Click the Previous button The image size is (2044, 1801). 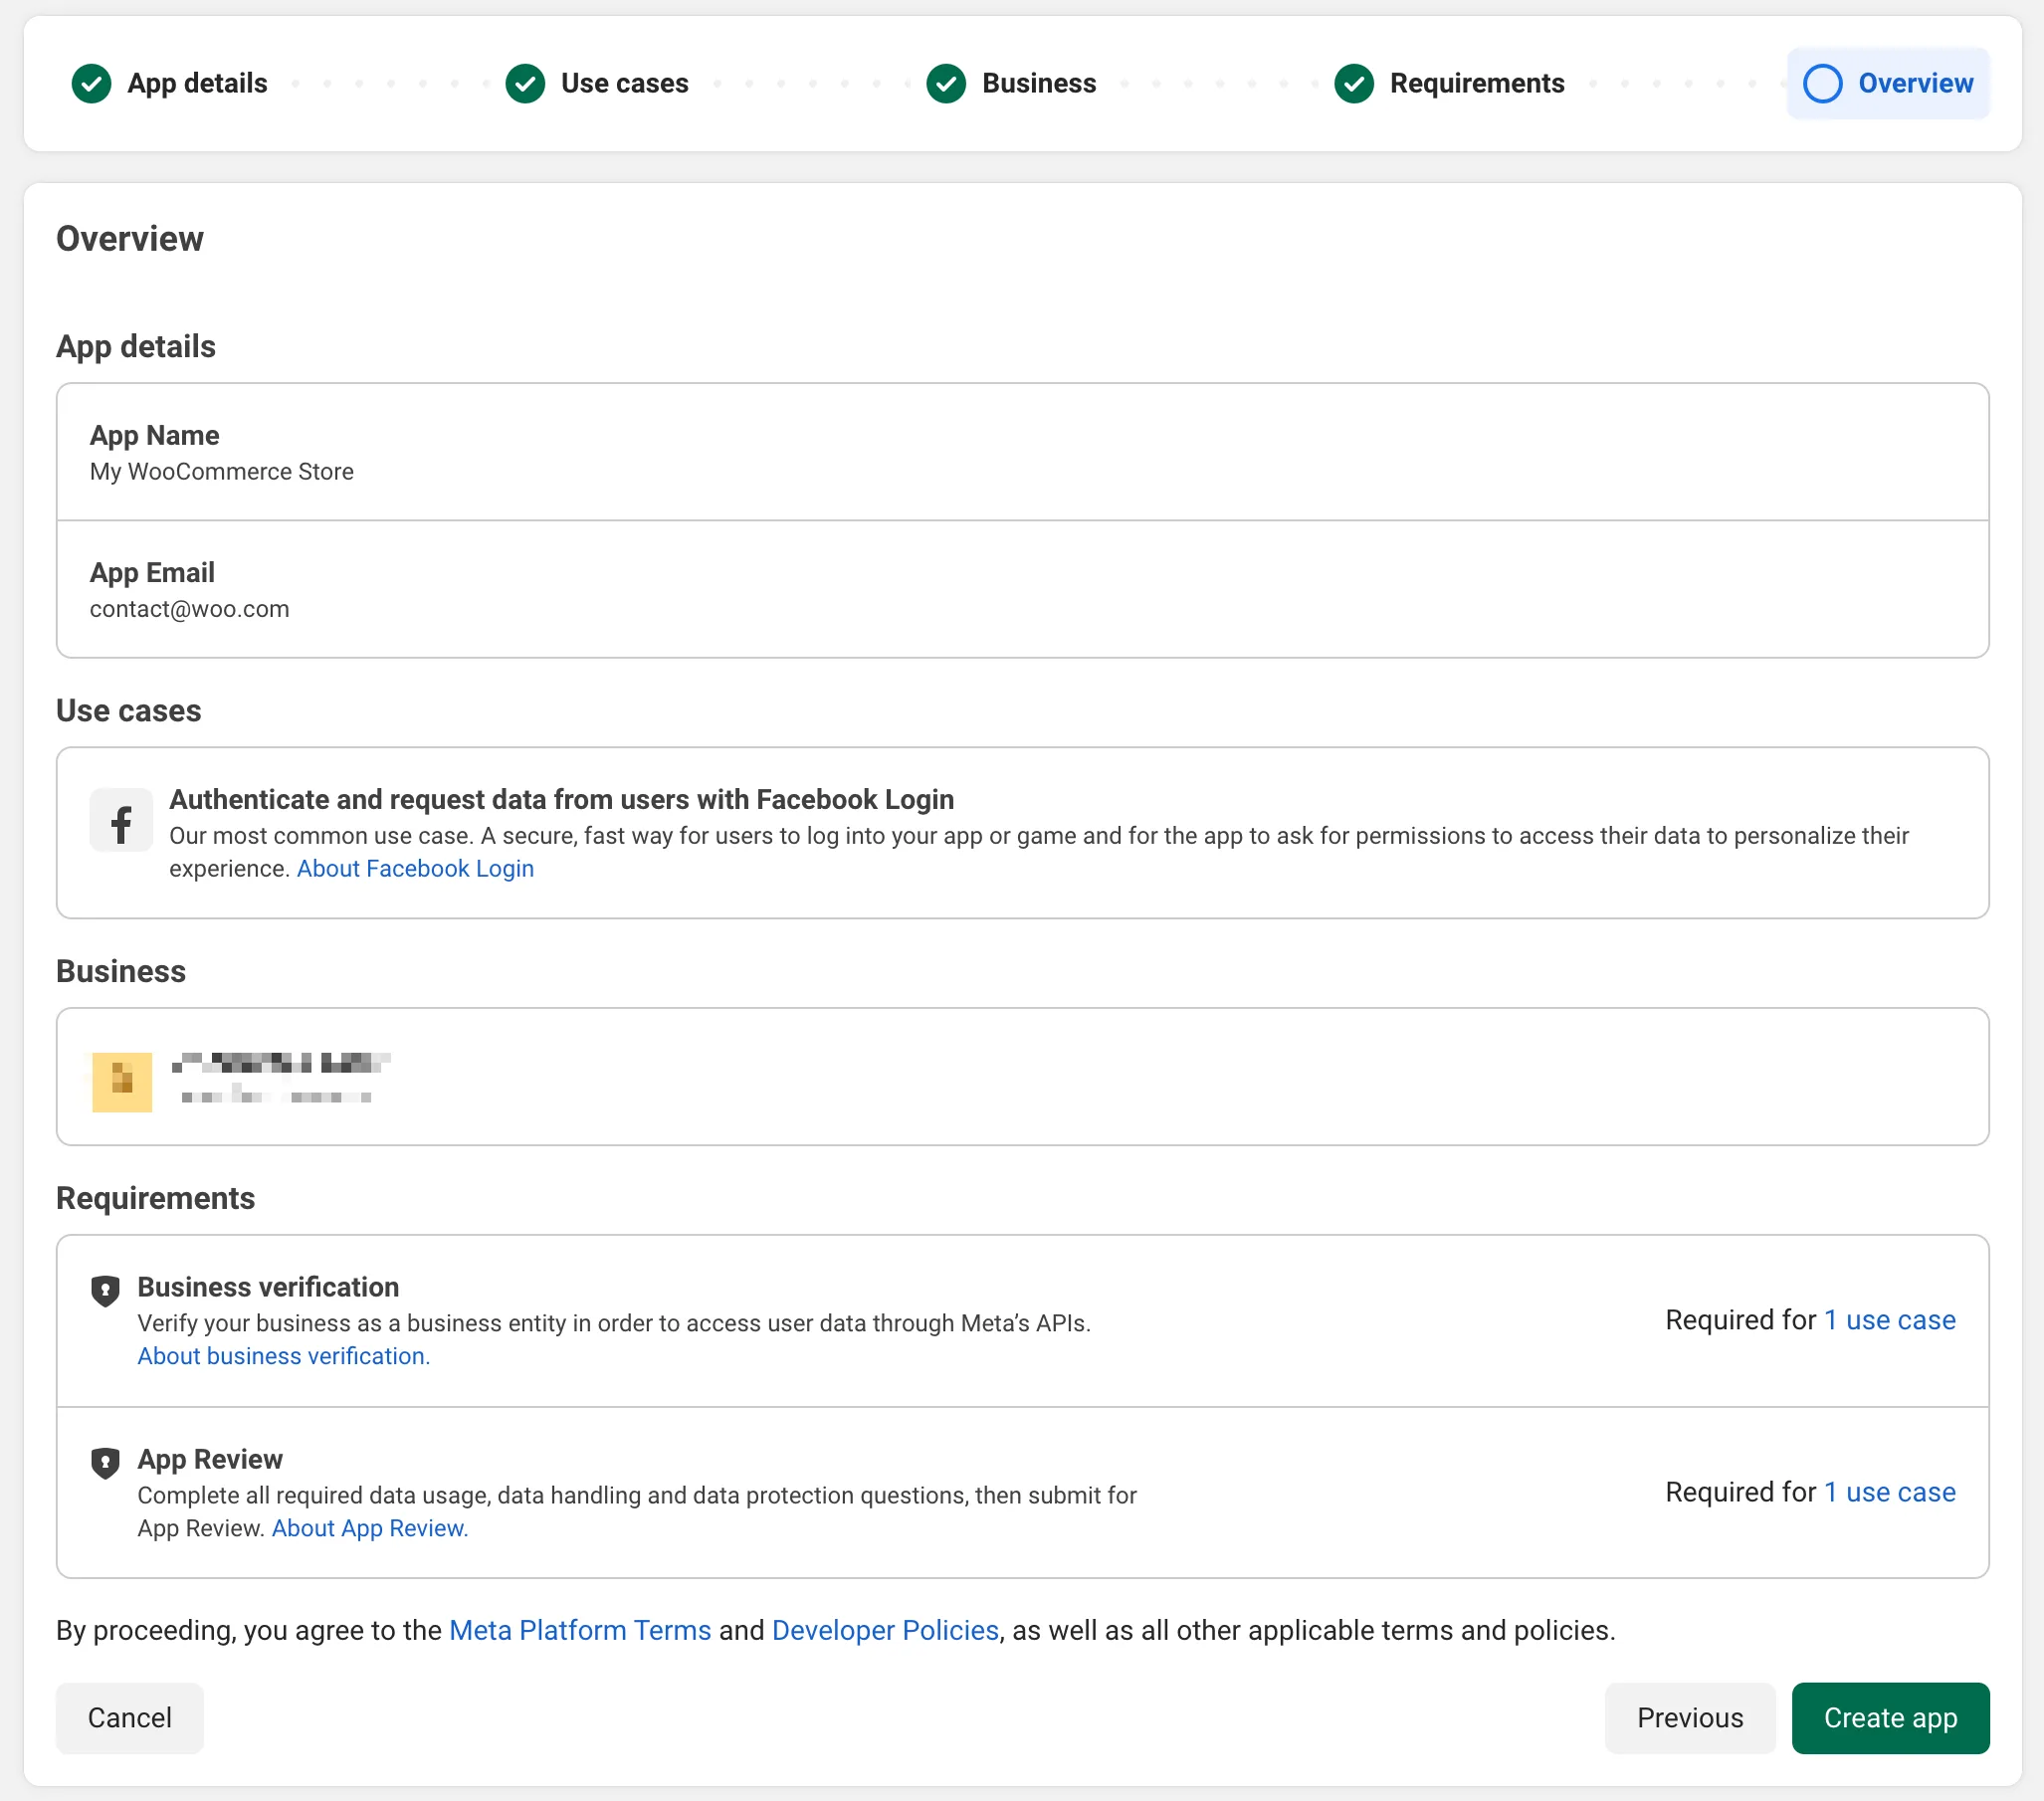pos(1690,1718)
